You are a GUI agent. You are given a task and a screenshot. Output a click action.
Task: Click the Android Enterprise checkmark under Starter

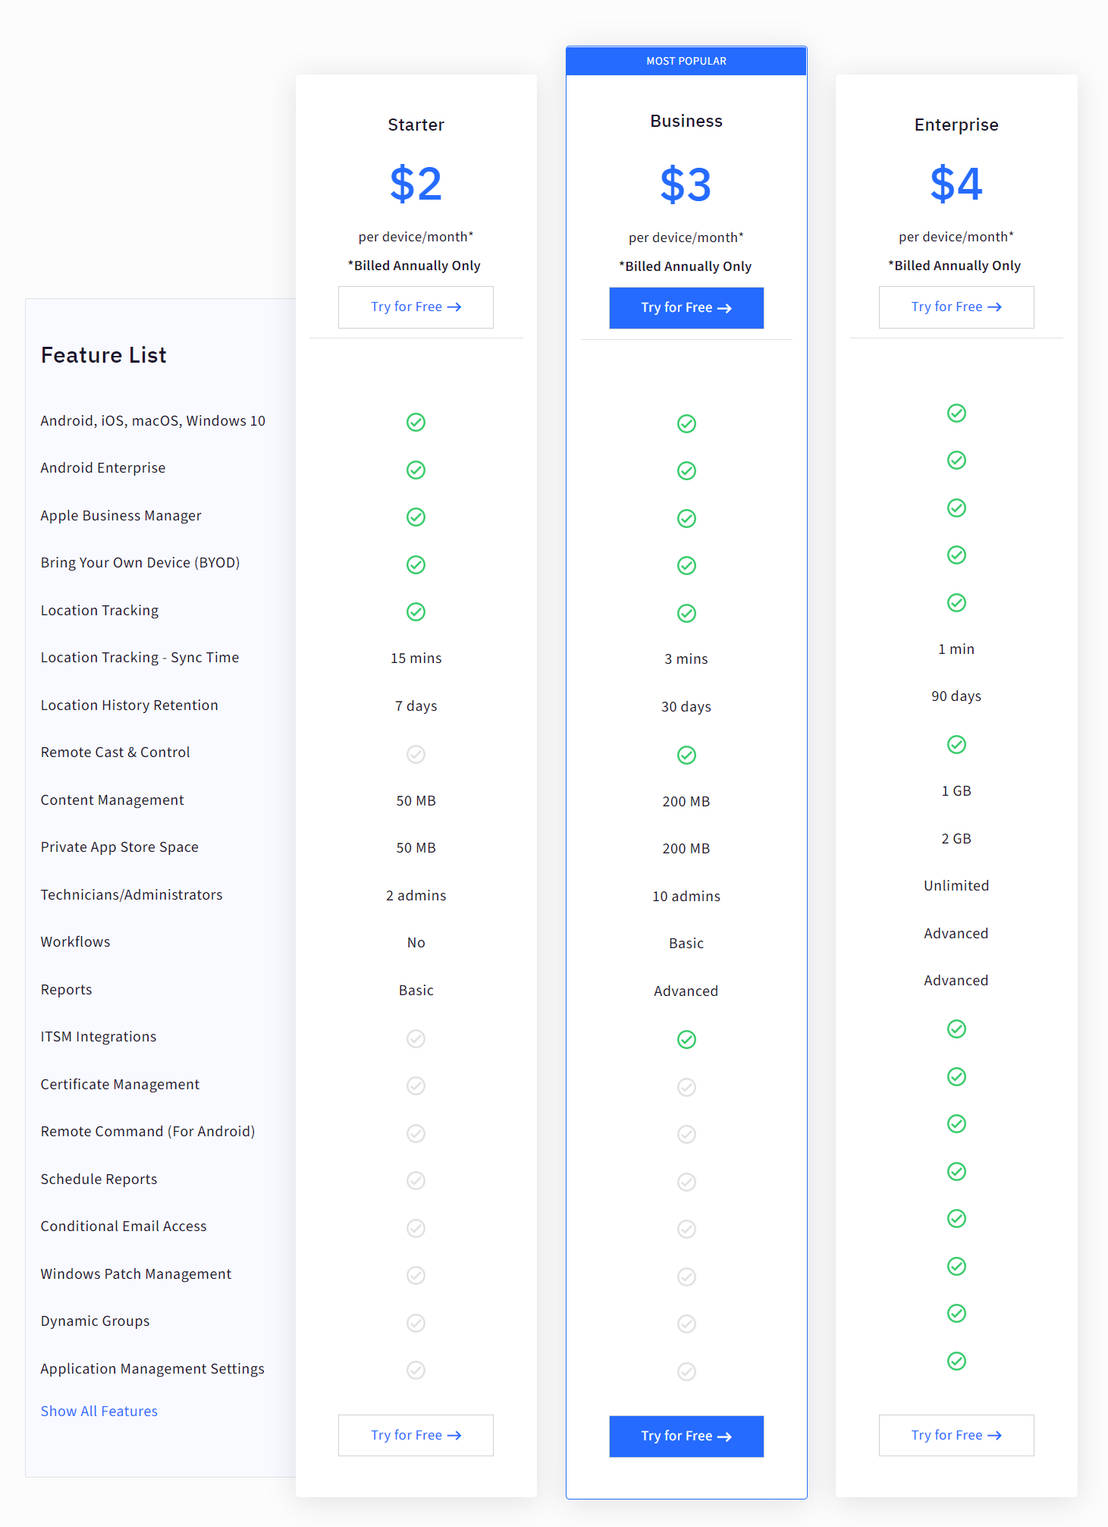click(x=416, y=469)
